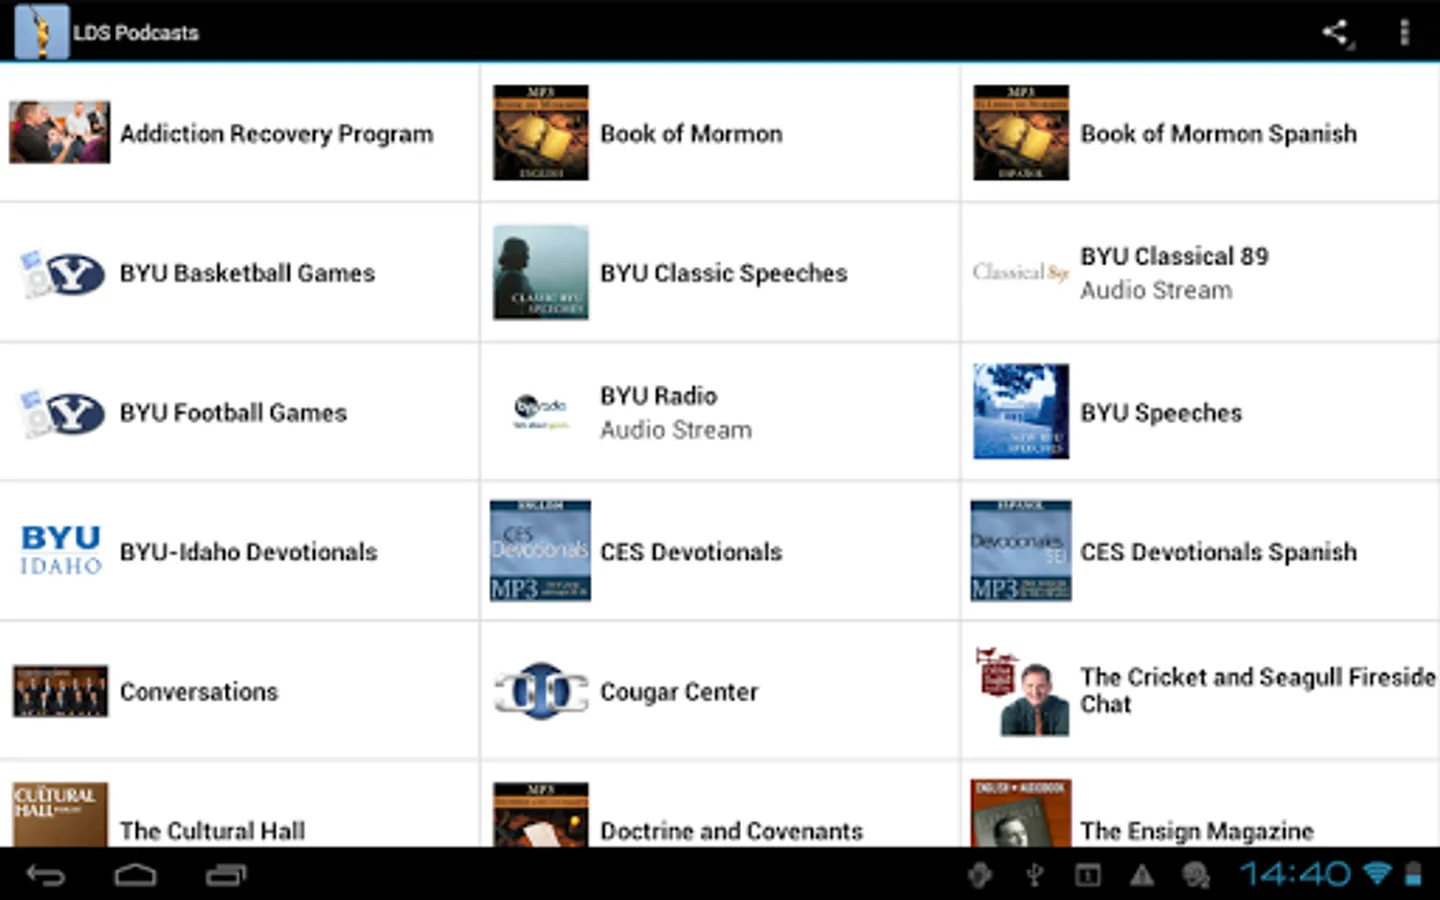Open "Cougar Center" title
Screen dimensions: 1440x900
tap(679, 692)
